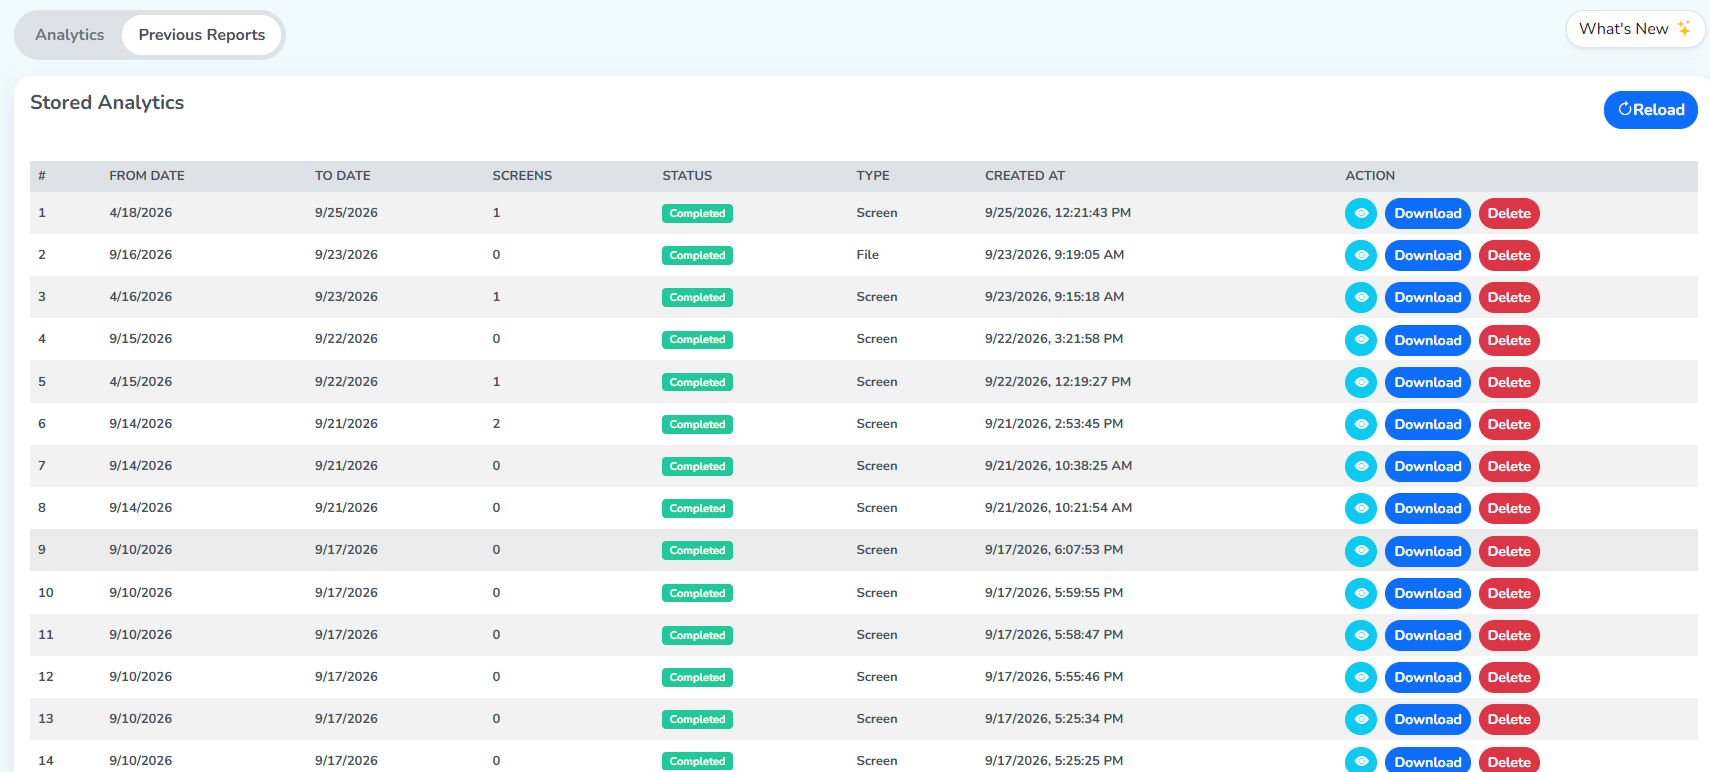Delete the report in row 1
The image size is (1710, 772).
click(x=1509, y=213)
